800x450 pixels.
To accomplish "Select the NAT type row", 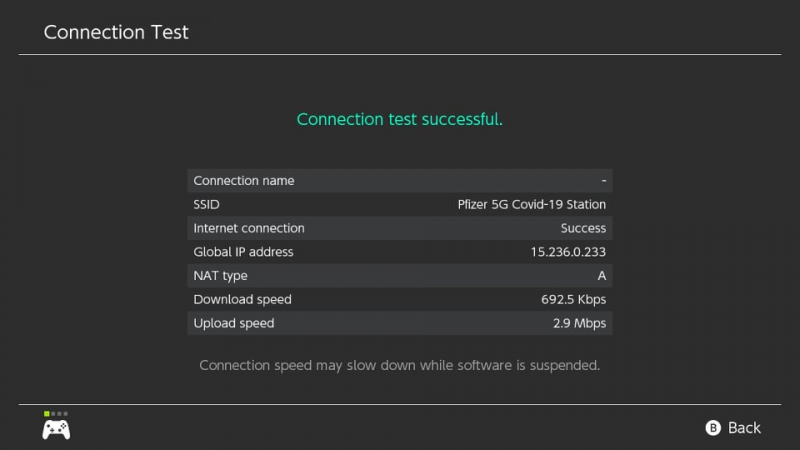I will click(399, 276).
